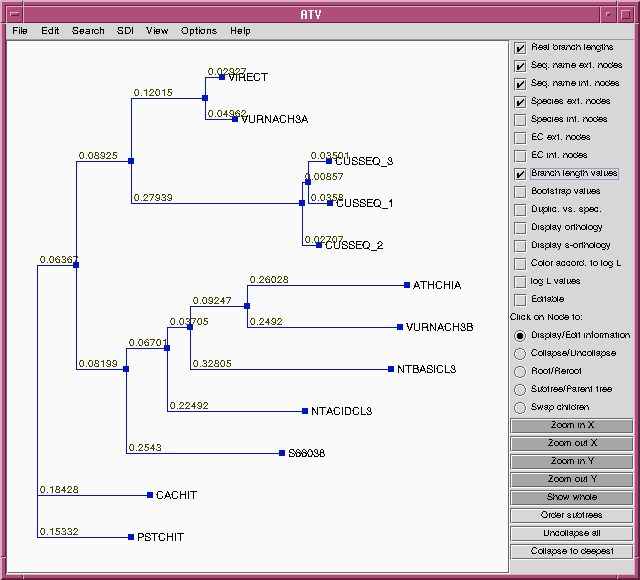Image resolution: width=640 pixels, height=580 pixels.
Task: Select Collapse/Uncollapse radio option
Action: click(520, 353)
